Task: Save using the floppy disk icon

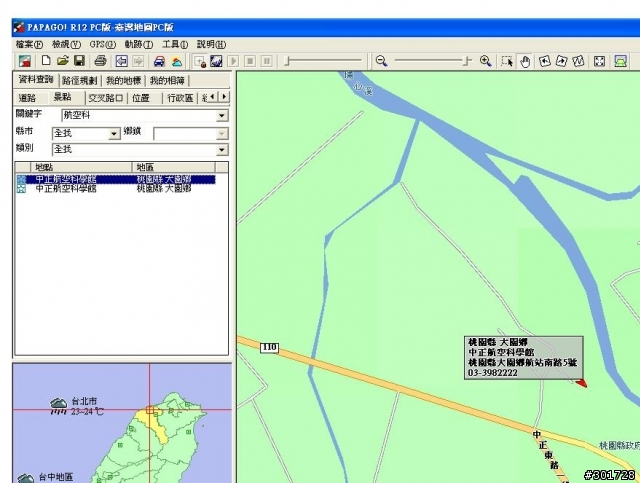Action: pos(79,61)
